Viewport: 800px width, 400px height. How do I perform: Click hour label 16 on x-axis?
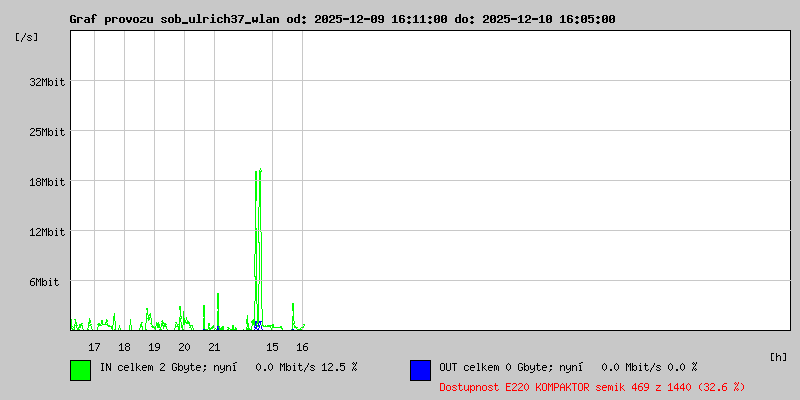[303, 347]
